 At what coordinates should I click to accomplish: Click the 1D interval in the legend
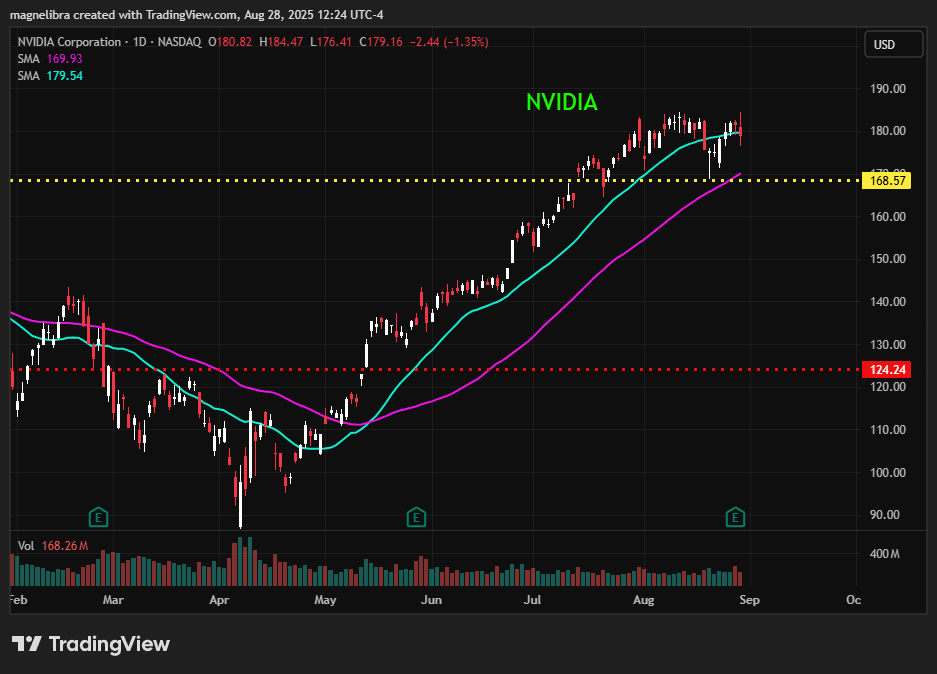(139, 42)
